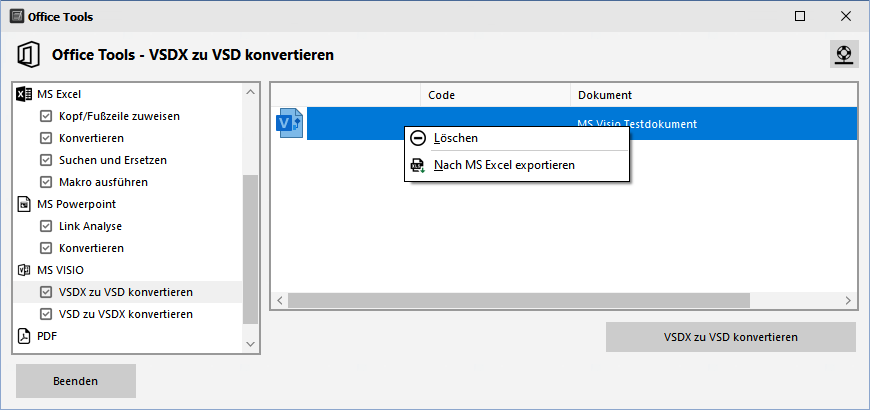Select Löschen from the context menu
The image size is (870, 410).
click(x=517, y=138)
